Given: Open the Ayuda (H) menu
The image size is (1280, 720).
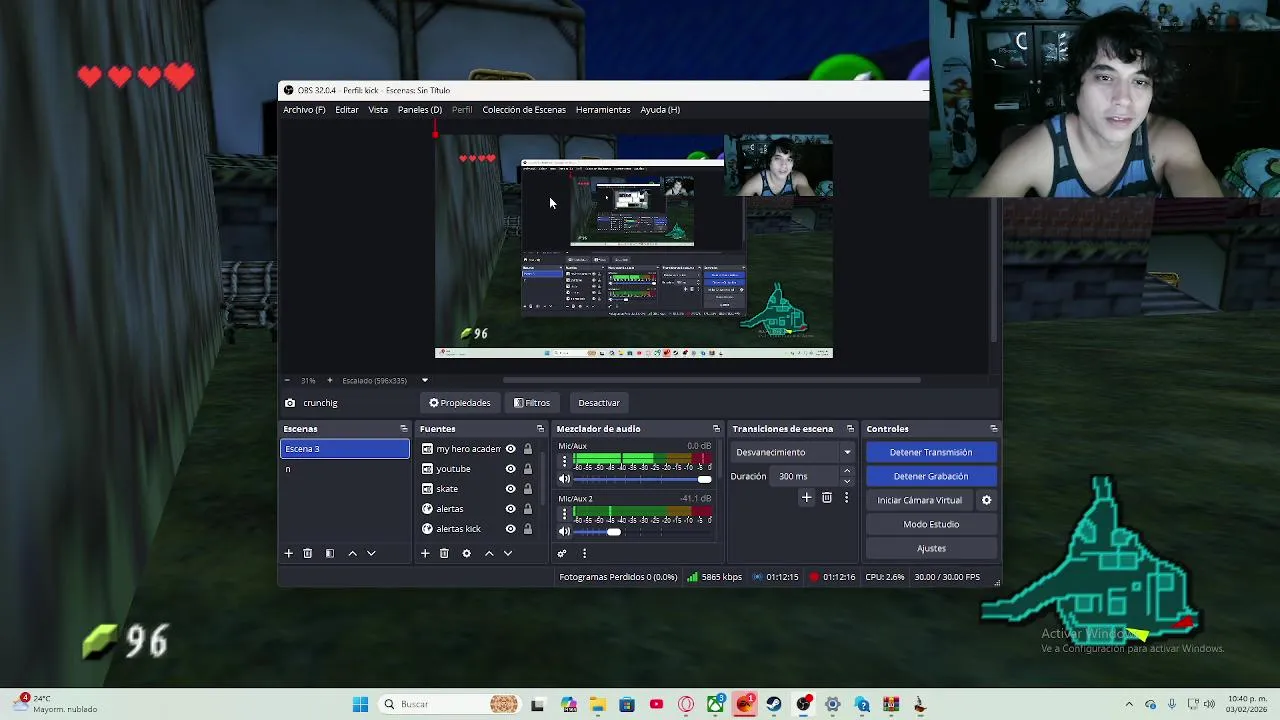Looking at the screenshot, I should coord(660,110).
